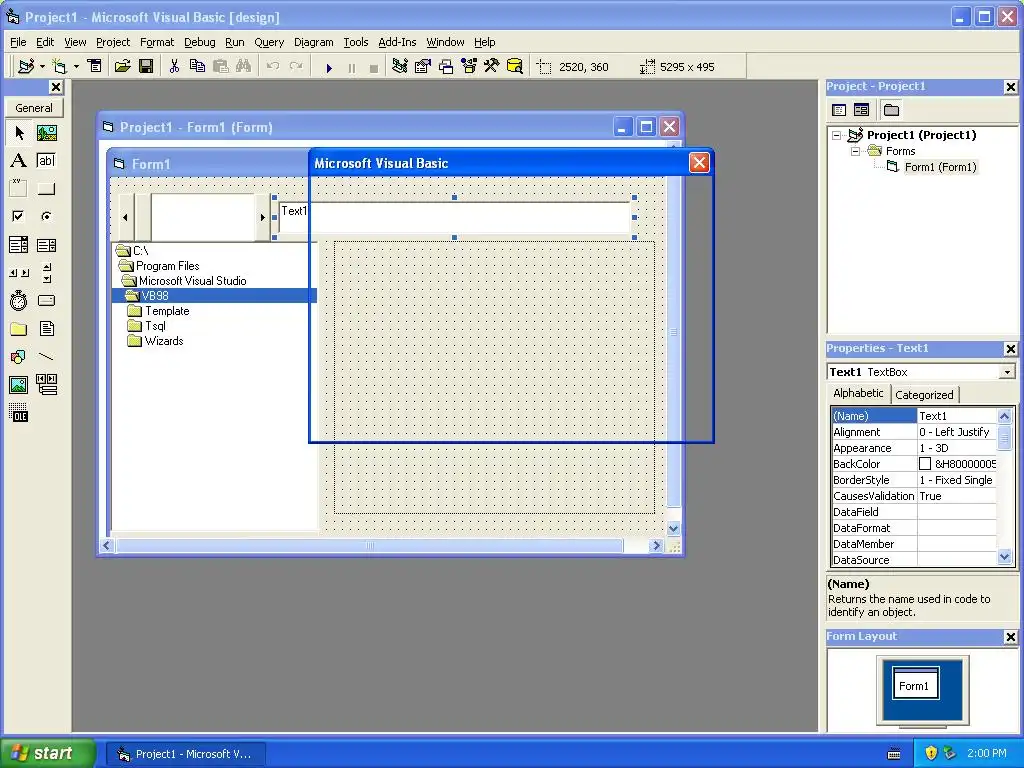Click the Find binoculars icon
The height and width of the screenshot is (768, 1024).
click(x=244, y=67)
